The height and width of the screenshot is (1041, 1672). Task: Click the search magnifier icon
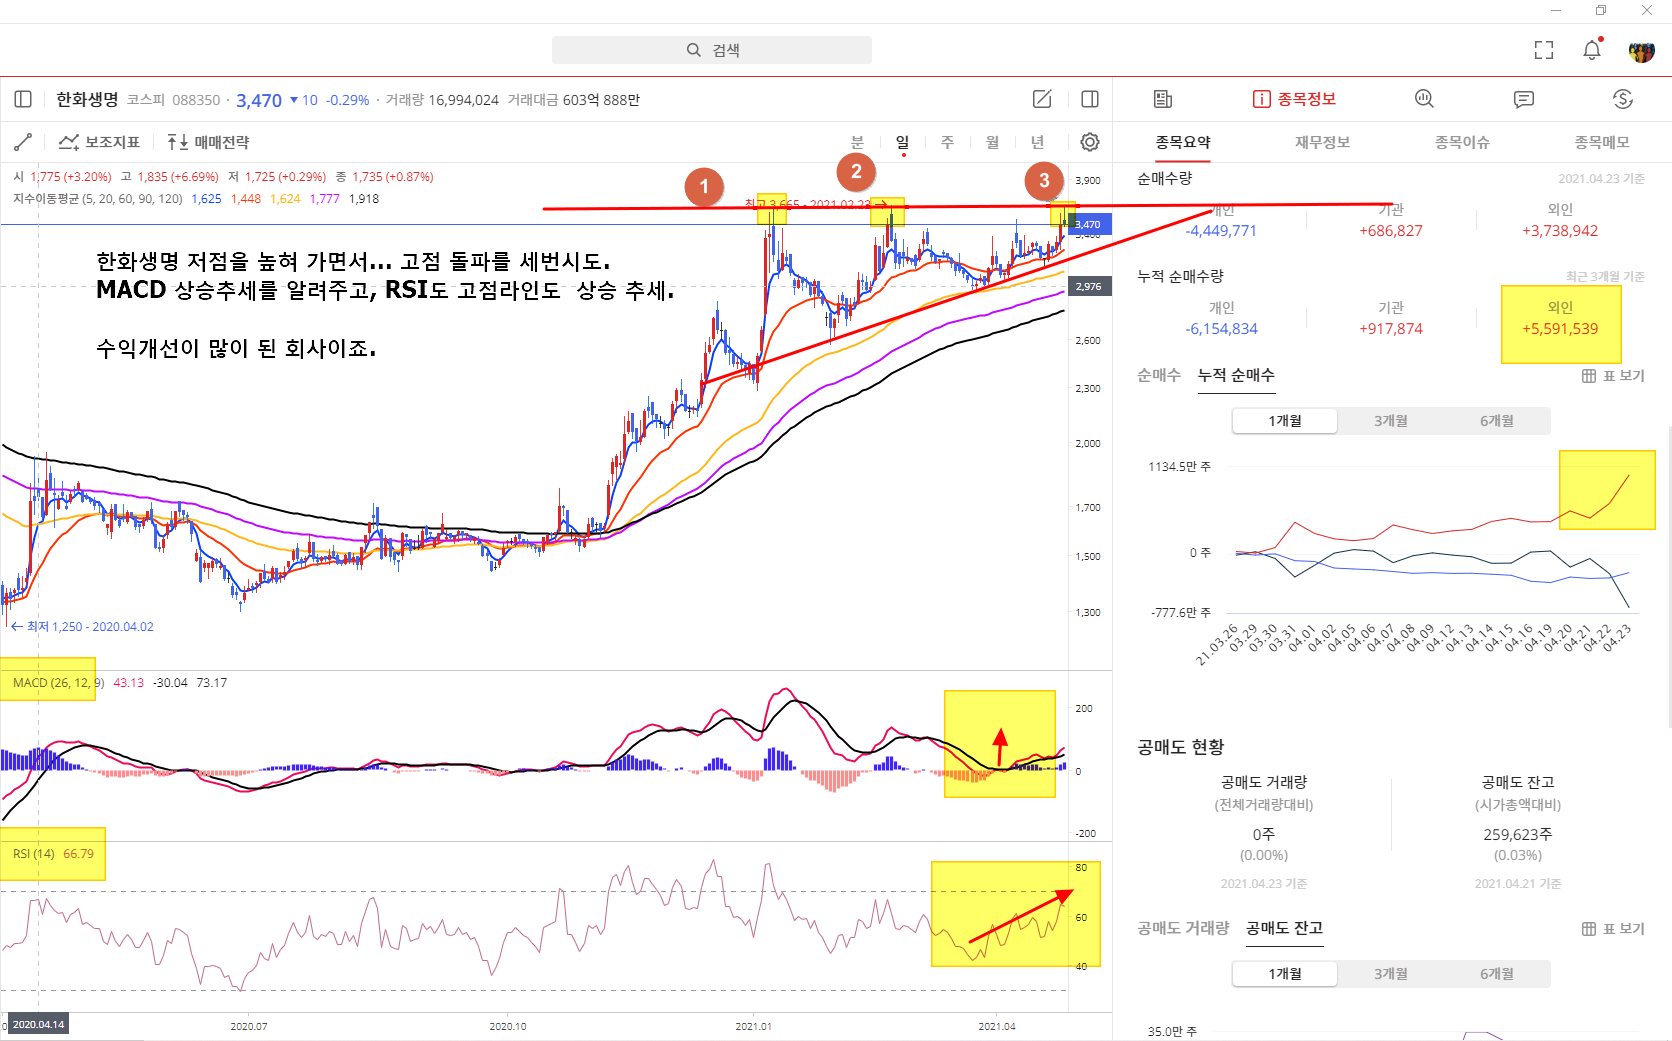693,50
